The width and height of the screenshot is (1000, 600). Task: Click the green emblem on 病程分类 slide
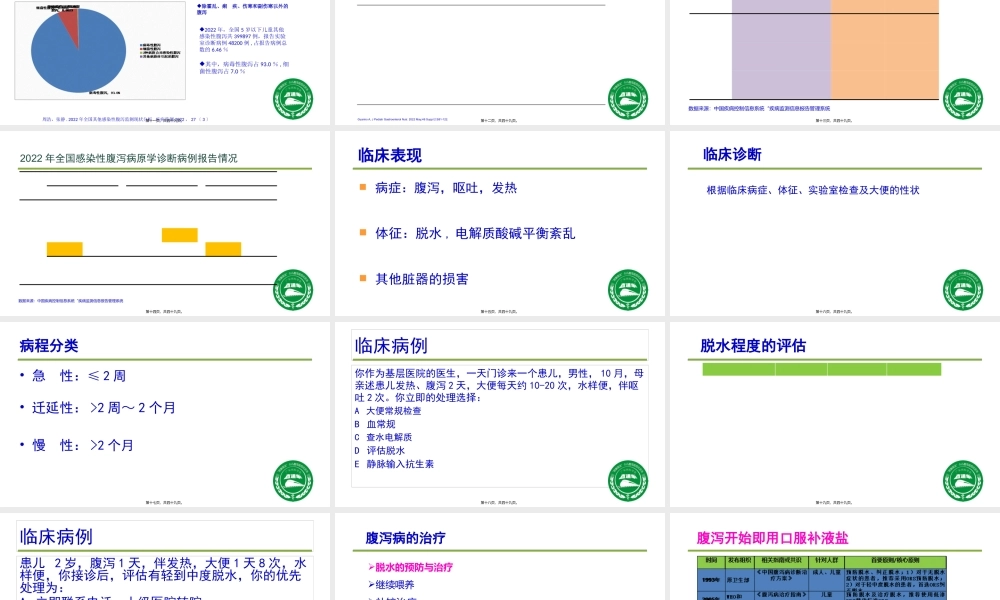294,477
